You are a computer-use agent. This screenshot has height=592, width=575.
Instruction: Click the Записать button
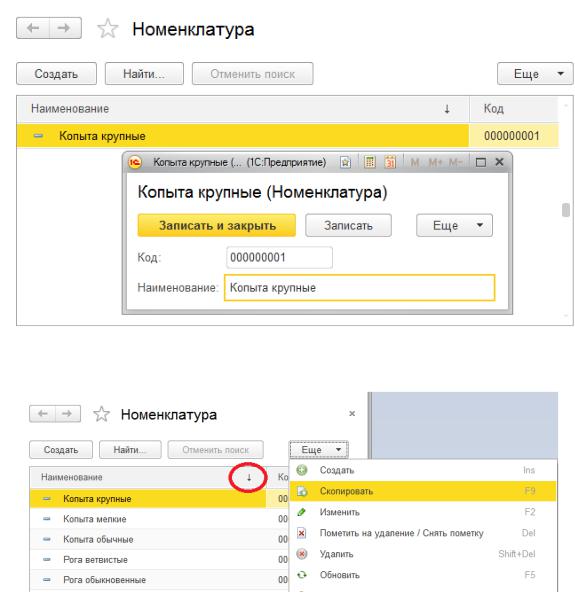(348, 225)
